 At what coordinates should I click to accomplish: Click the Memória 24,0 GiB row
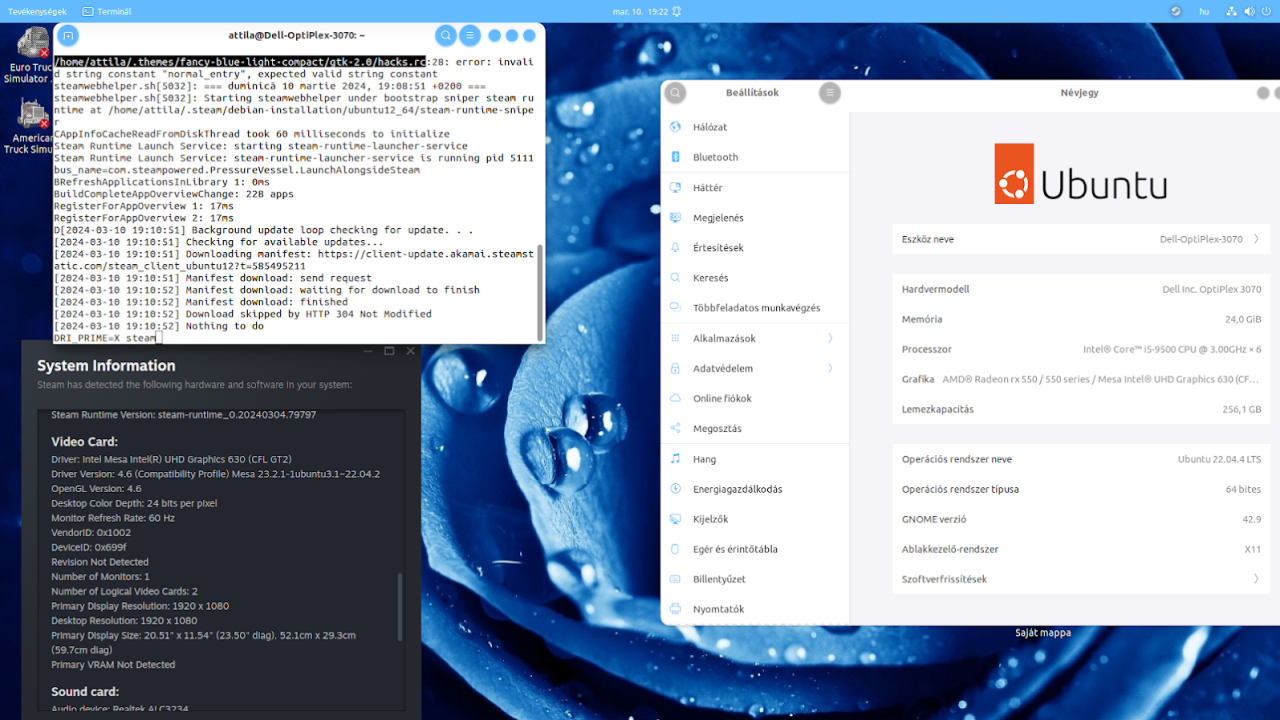tap(1081, 319)
